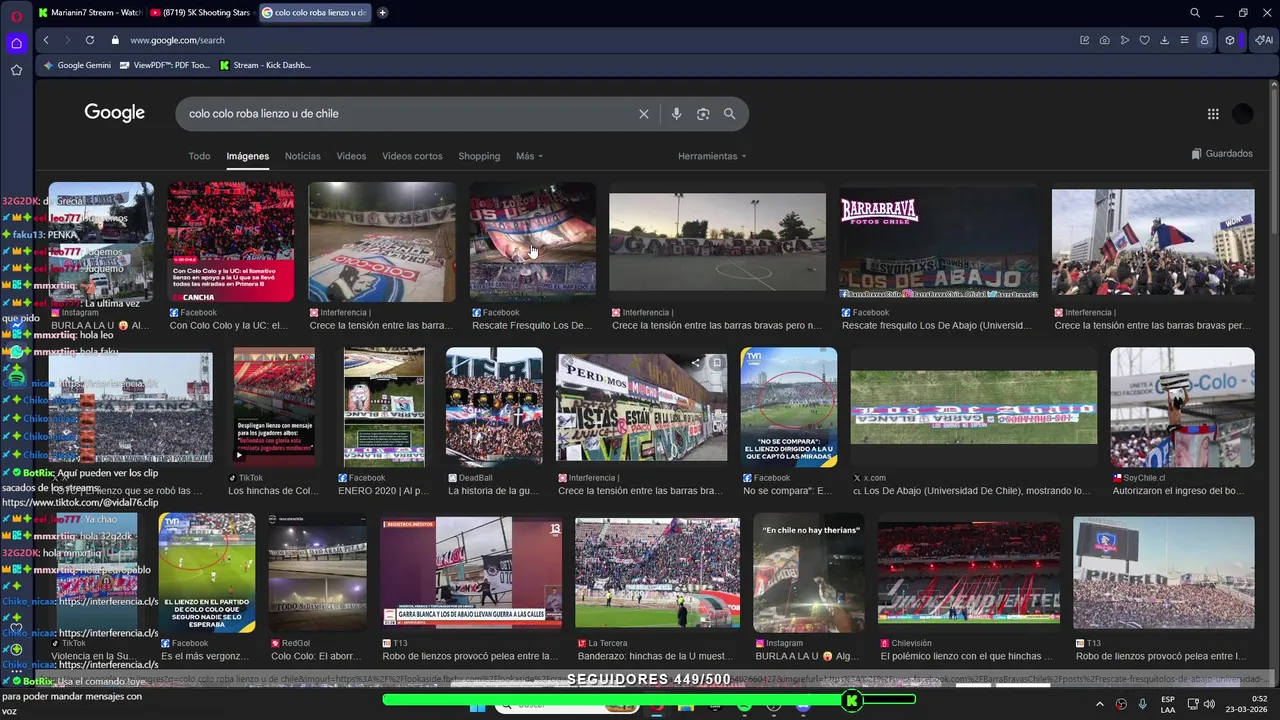The width and height of the screenshot is (1280, 720).
Task: Open a new tab with the plus button
Action: pyautogui.click(x=382, y=13)
